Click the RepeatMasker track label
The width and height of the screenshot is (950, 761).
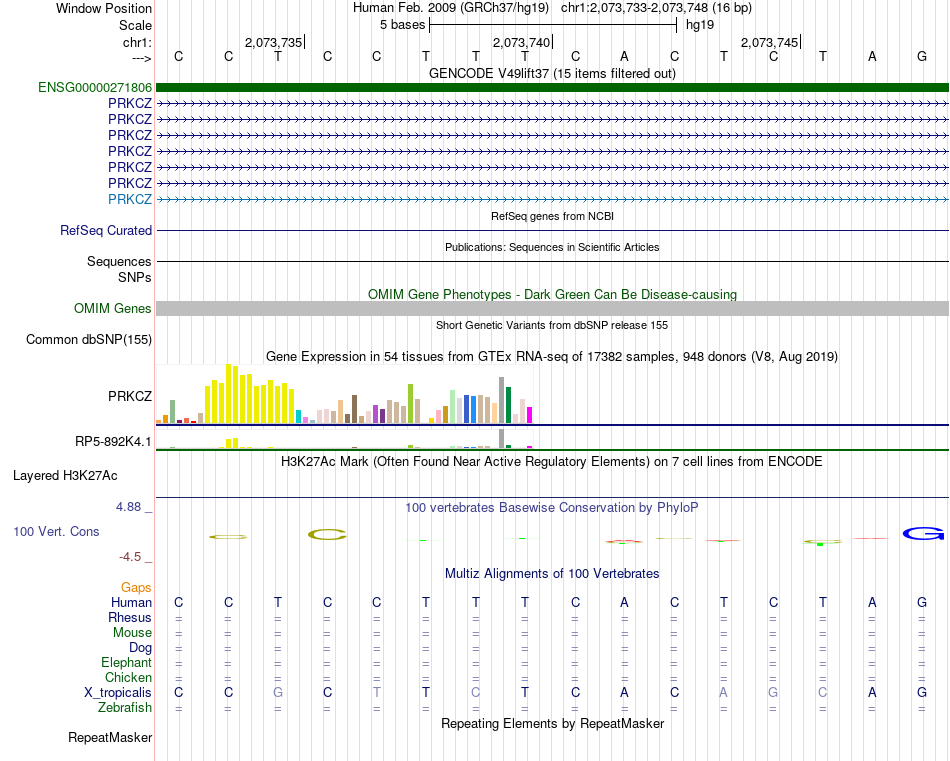[110, 737]
